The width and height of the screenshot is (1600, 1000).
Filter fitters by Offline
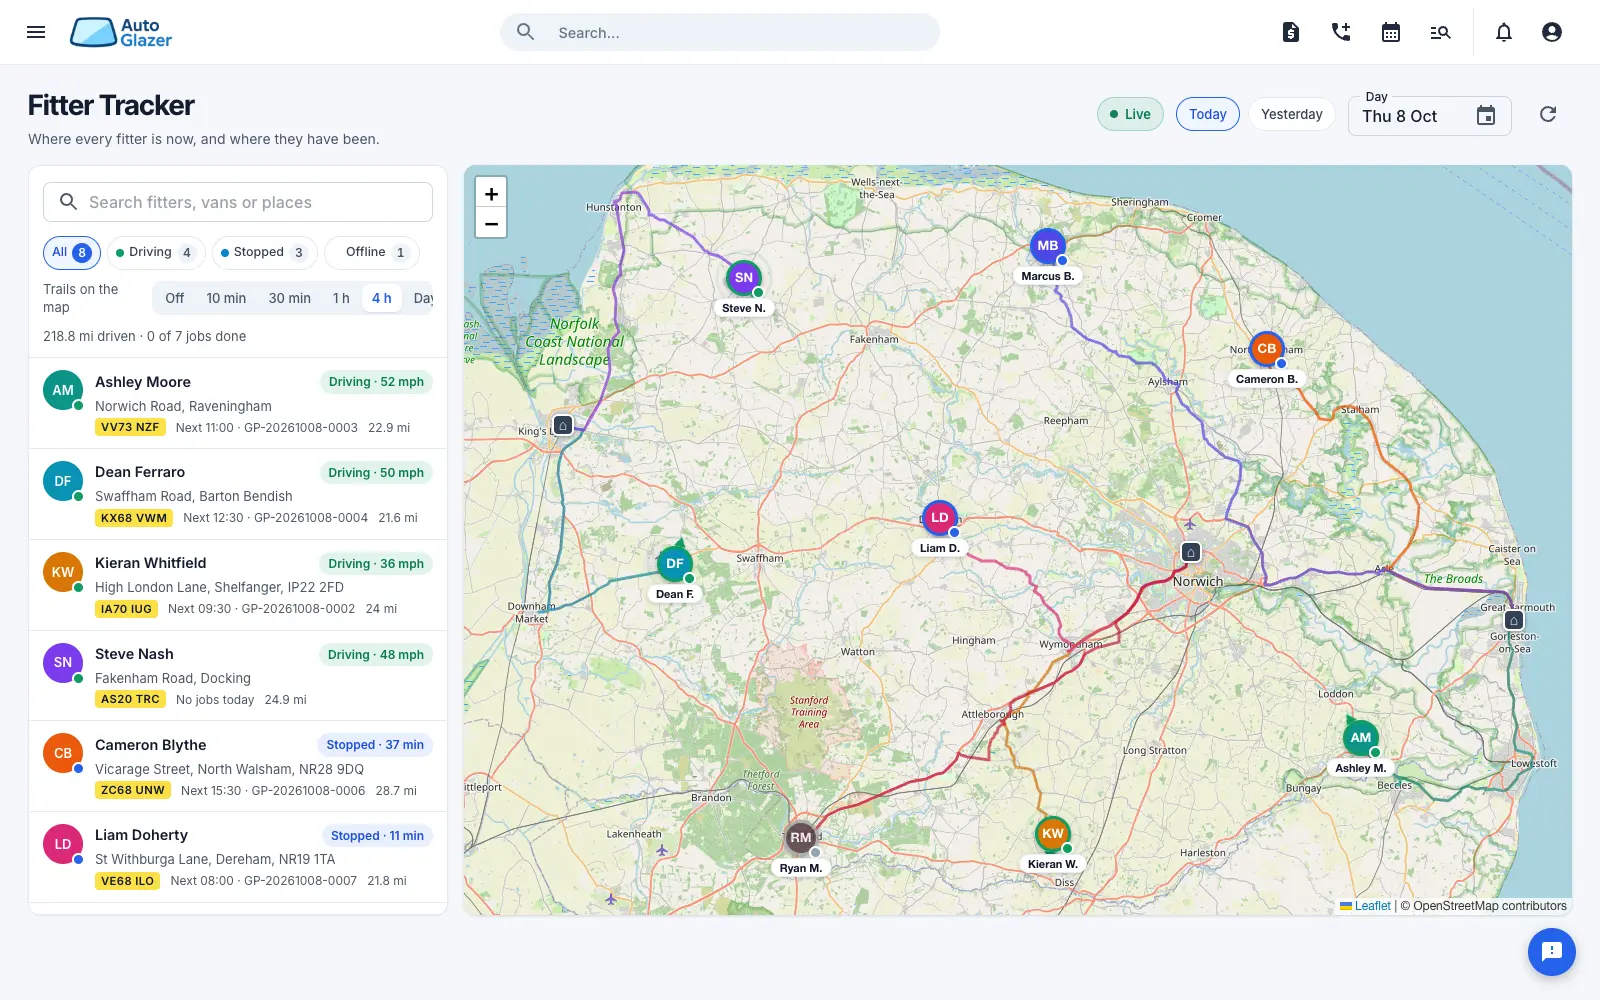point(372,253)
